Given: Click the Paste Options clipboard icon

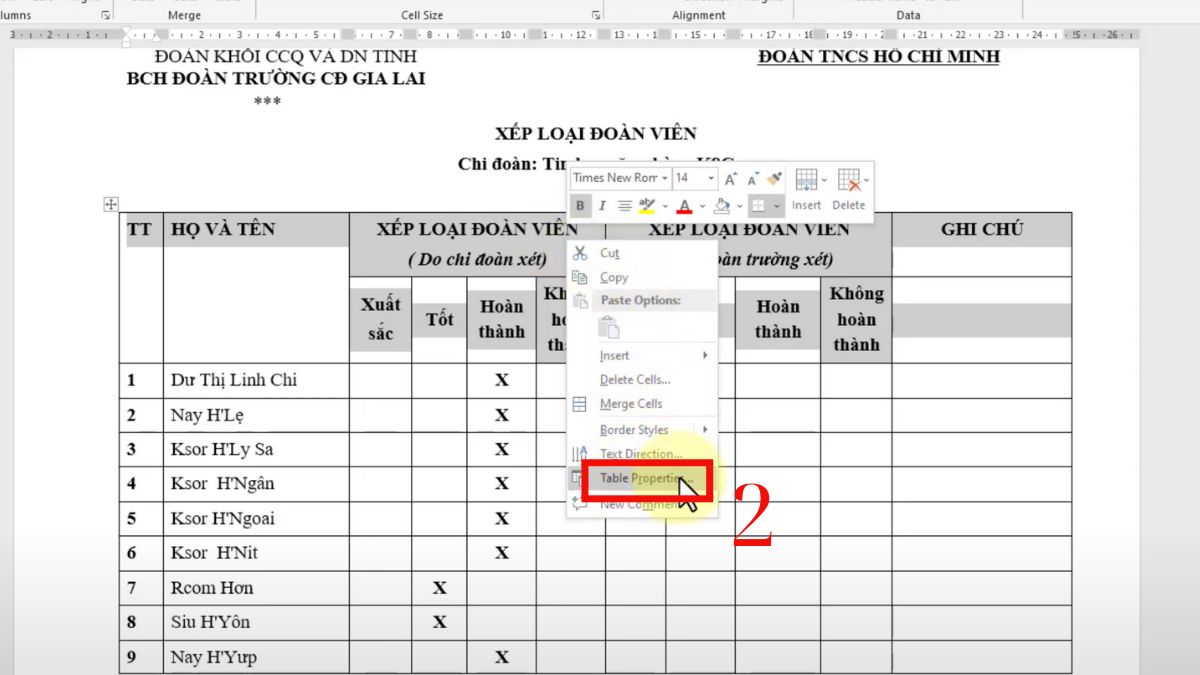Looking at the screenshot, I should tap(609, 327).
